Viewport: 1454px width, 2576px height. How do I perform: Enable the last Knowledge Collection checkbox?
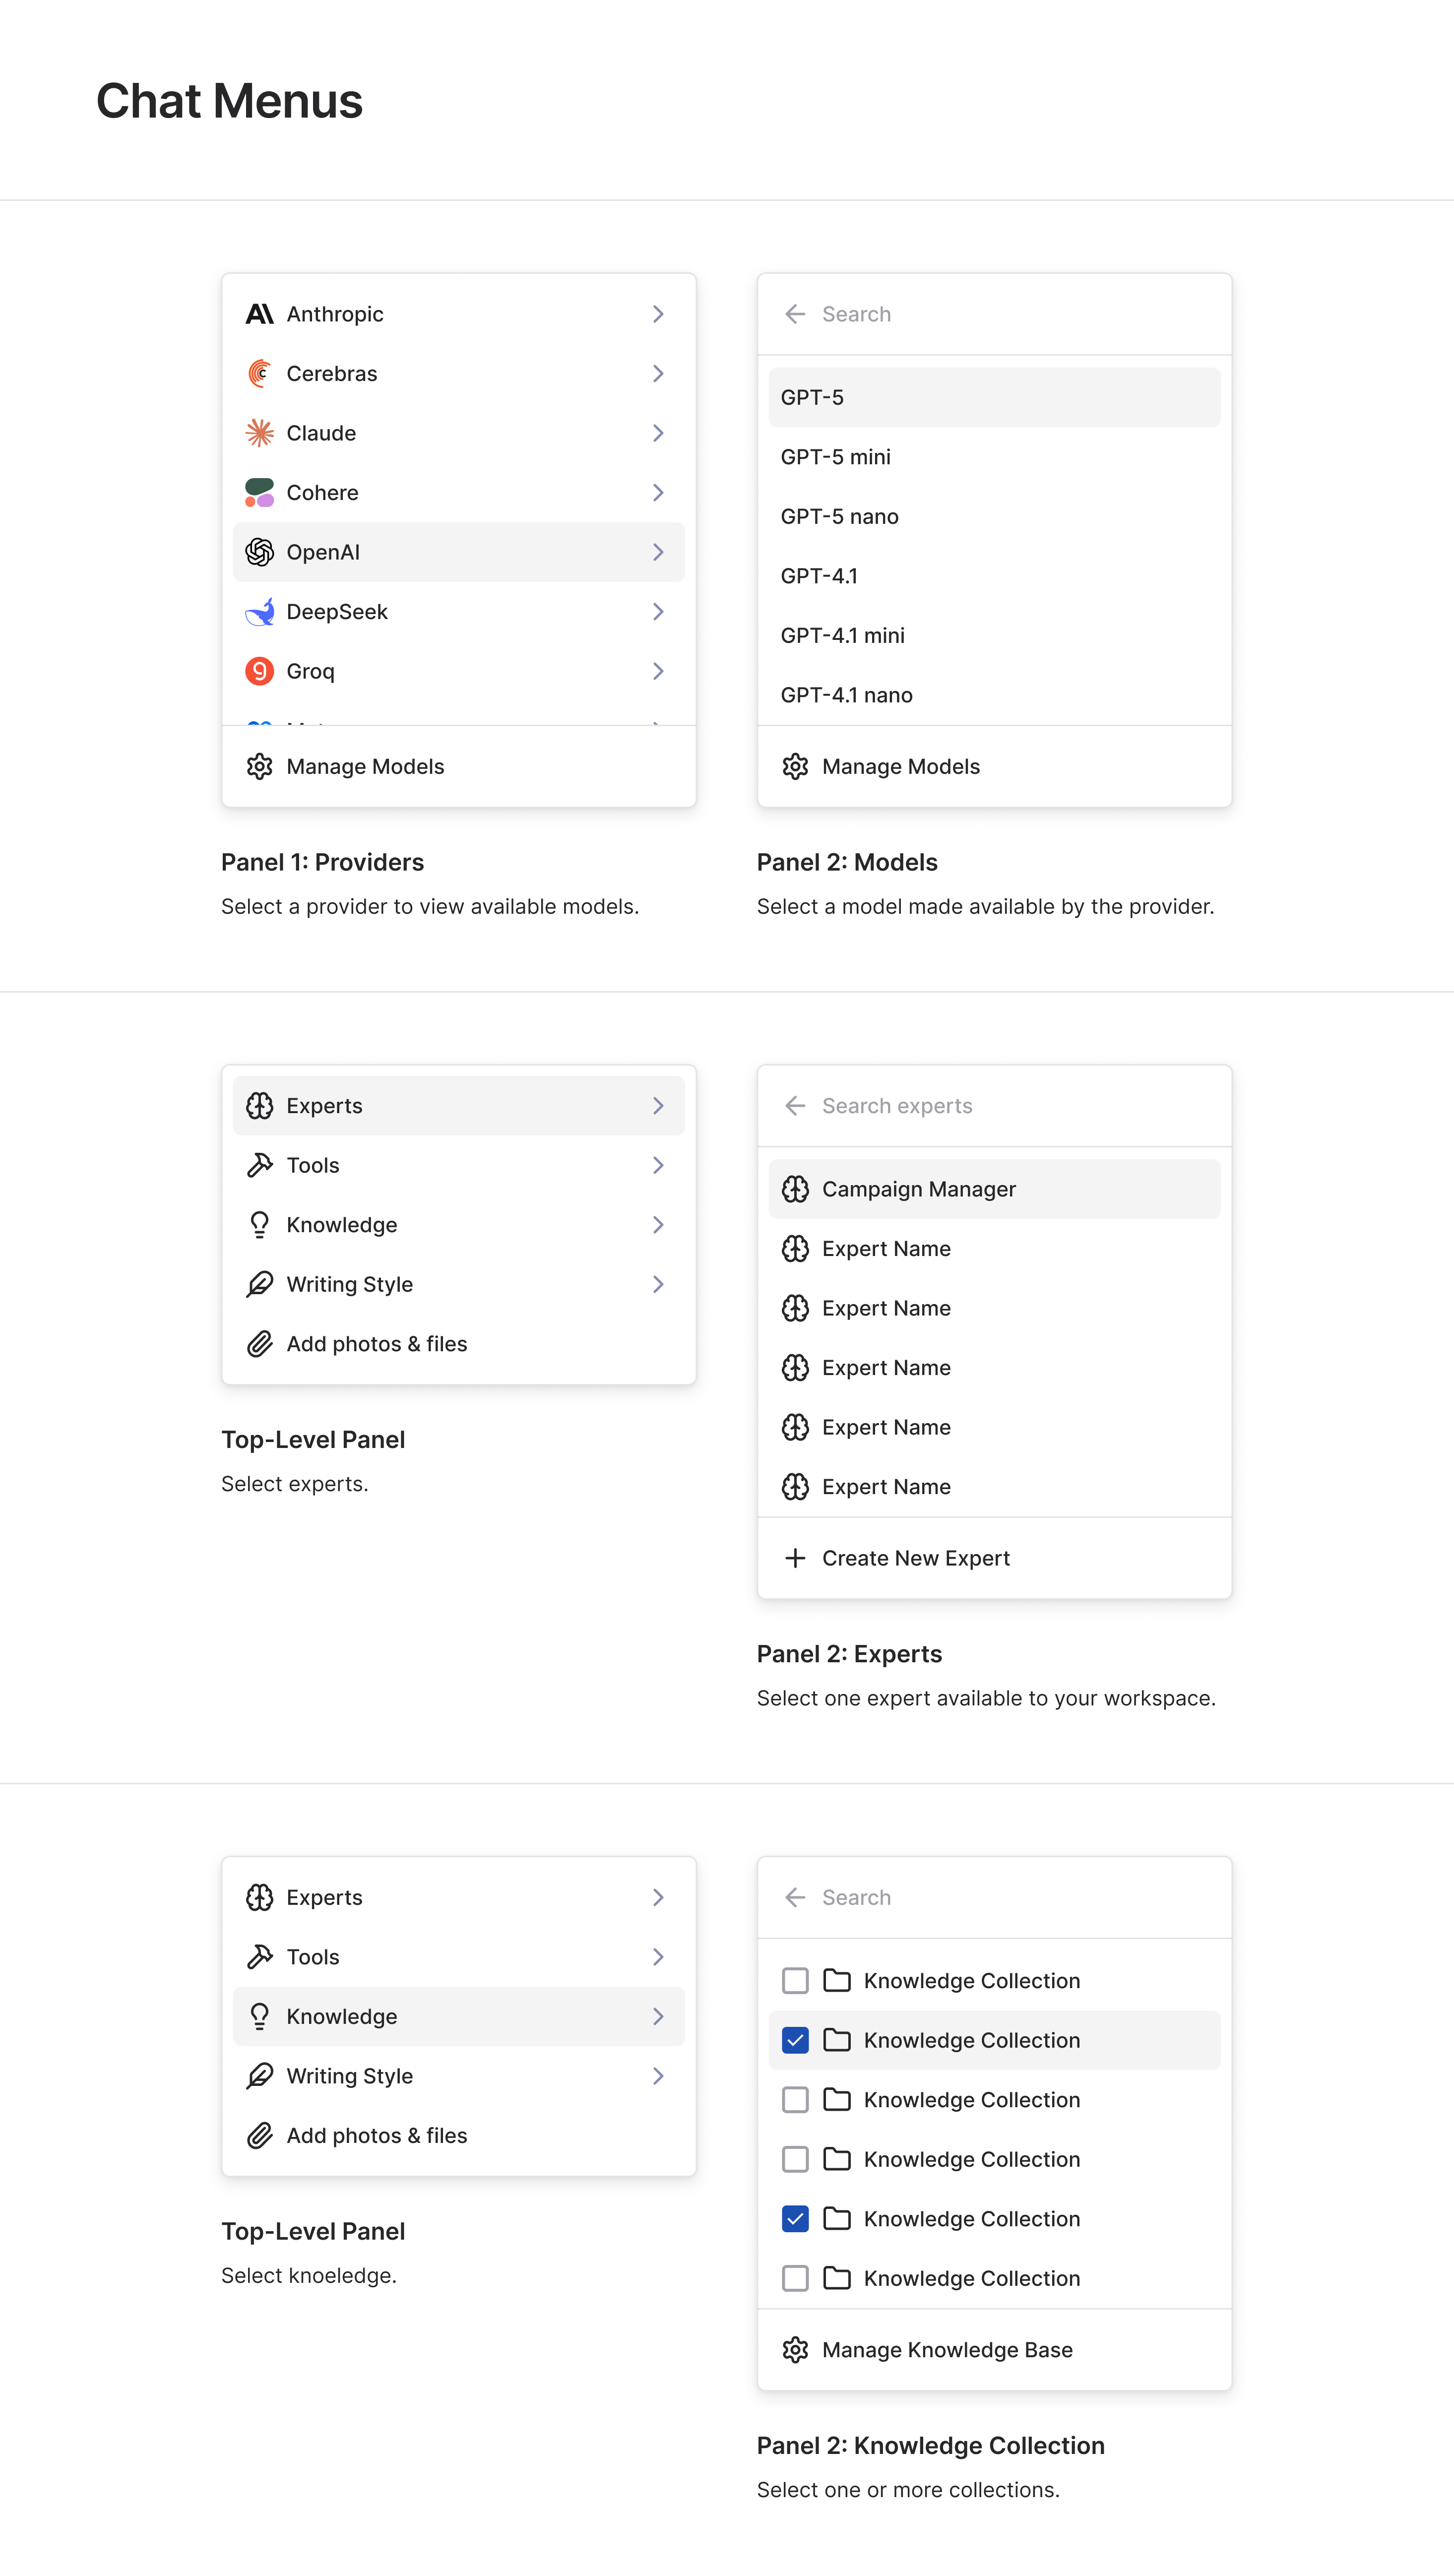[x=795, y=2278]
